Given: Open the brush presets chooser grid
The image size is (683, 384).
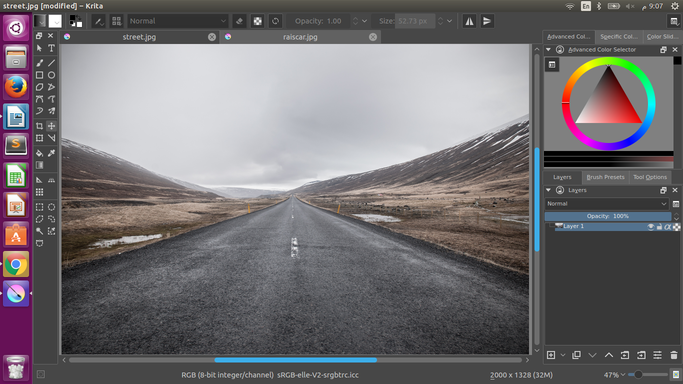Looking at the screenshot, I should click(116, 21).
